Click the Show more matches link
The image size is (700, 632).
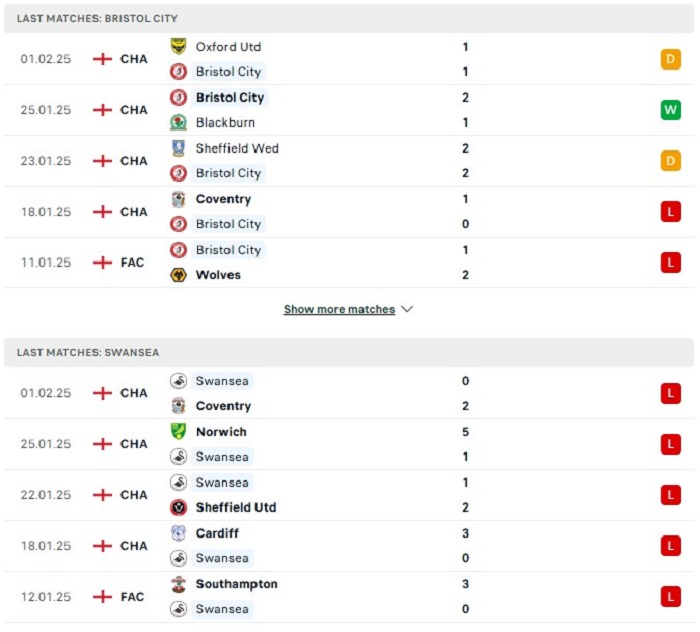point(339,309)
